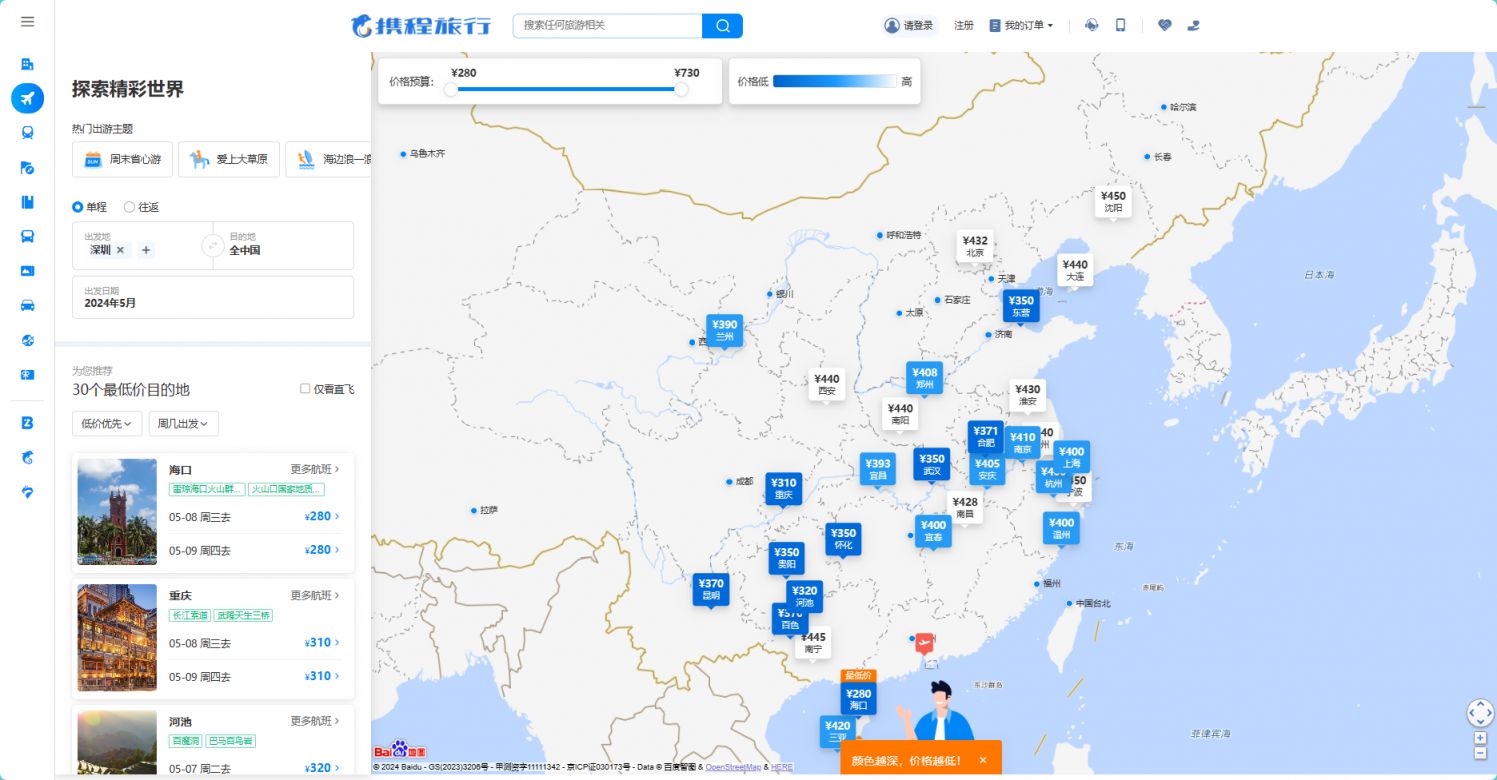The height and width of the screenshot is (780, 1497).
Task: Open 目的地 全中国 destination selector
Action: [x=283, y=245]
